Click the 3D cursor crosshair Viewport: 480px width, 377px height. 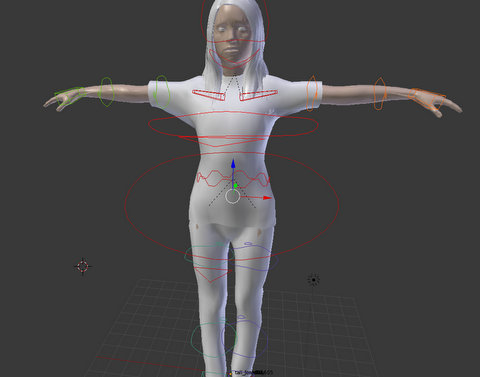click(x=83, y=266)
